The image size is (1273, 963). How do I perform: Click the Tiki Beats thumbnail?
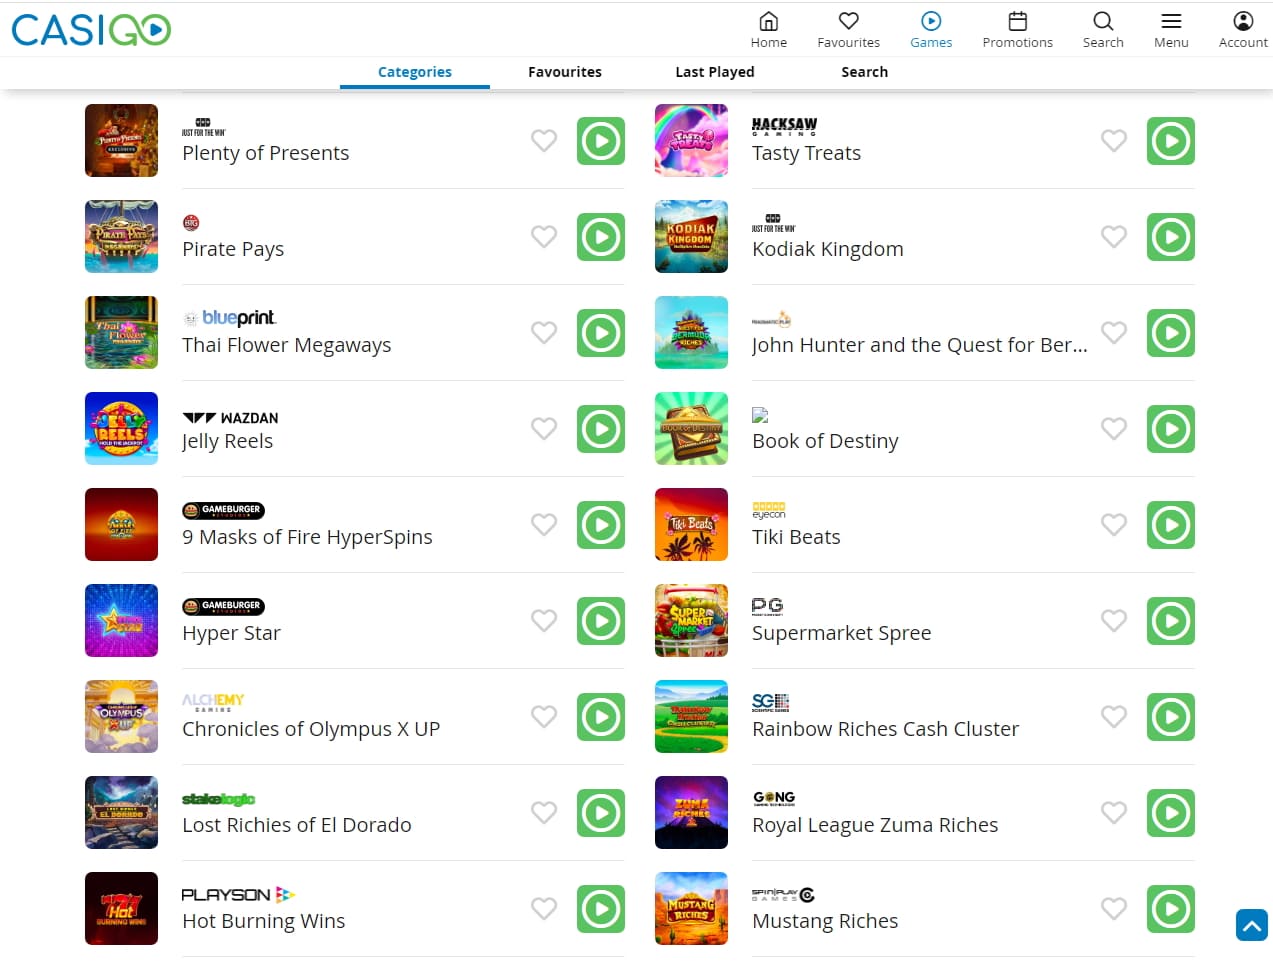click(x=691, y=525)
